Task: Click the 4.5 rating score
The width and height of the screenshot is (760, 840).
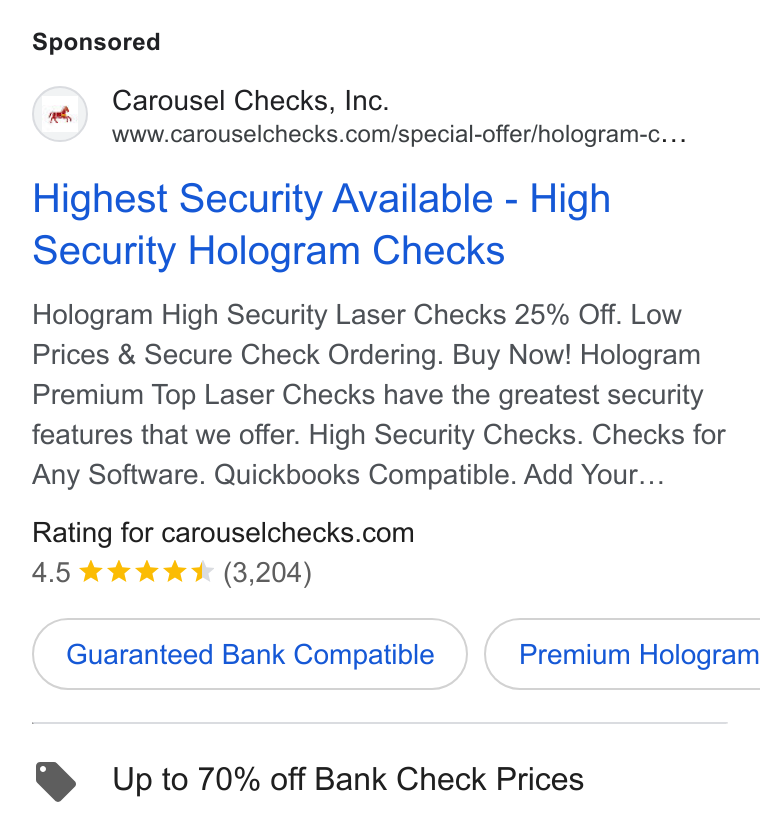Action: point(51,573)
